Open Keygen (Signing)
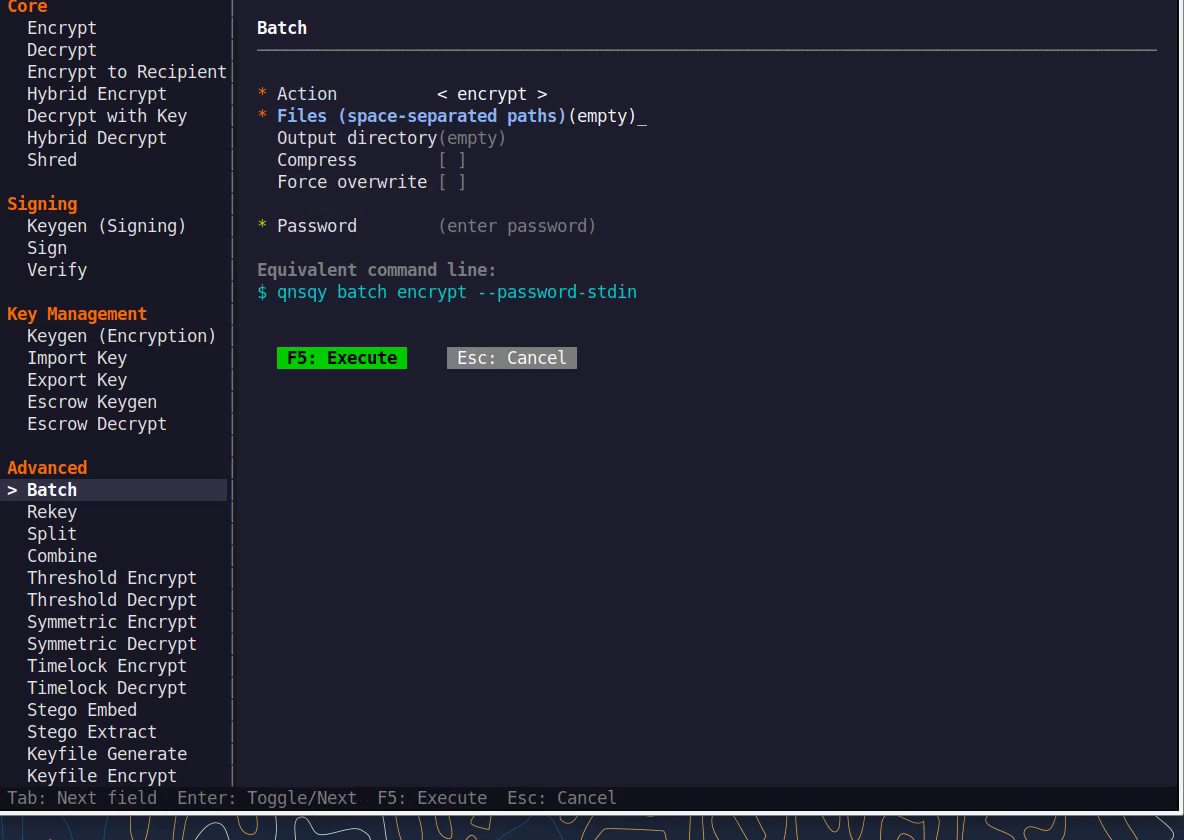 (x=106, y=226)
